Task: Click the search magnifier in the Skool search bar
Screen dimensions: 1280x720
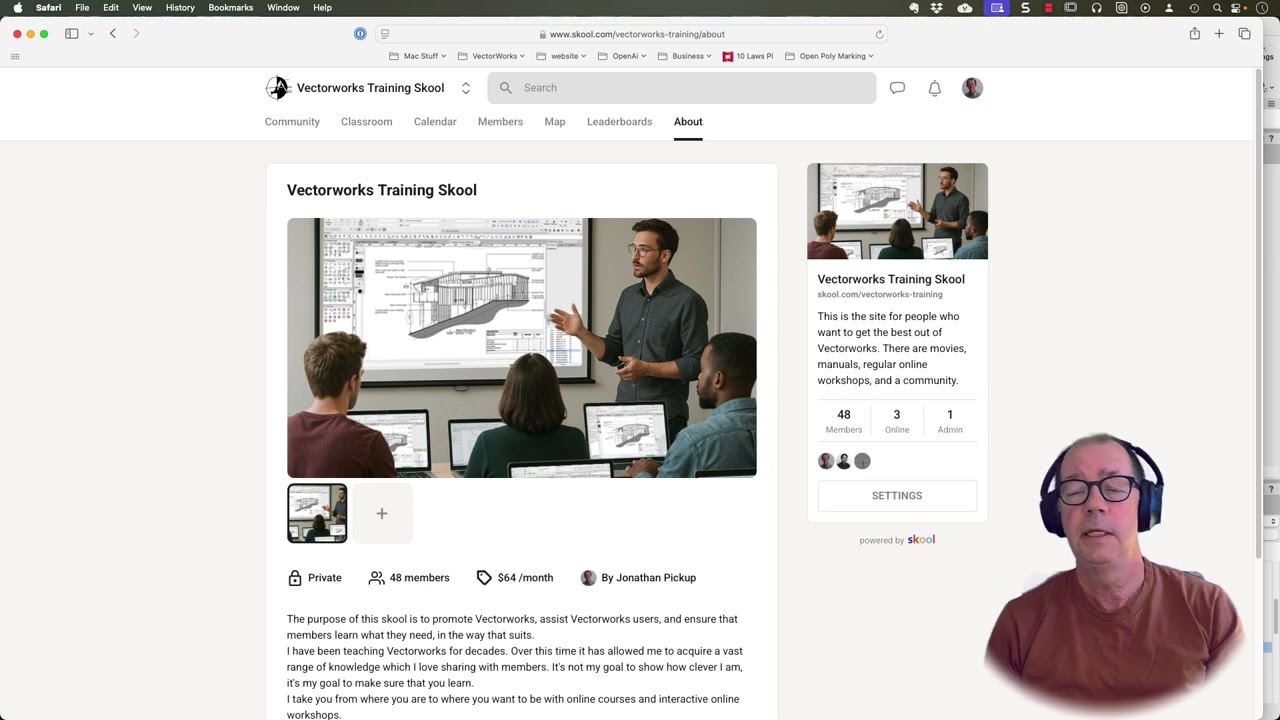Action: (506, 88)
